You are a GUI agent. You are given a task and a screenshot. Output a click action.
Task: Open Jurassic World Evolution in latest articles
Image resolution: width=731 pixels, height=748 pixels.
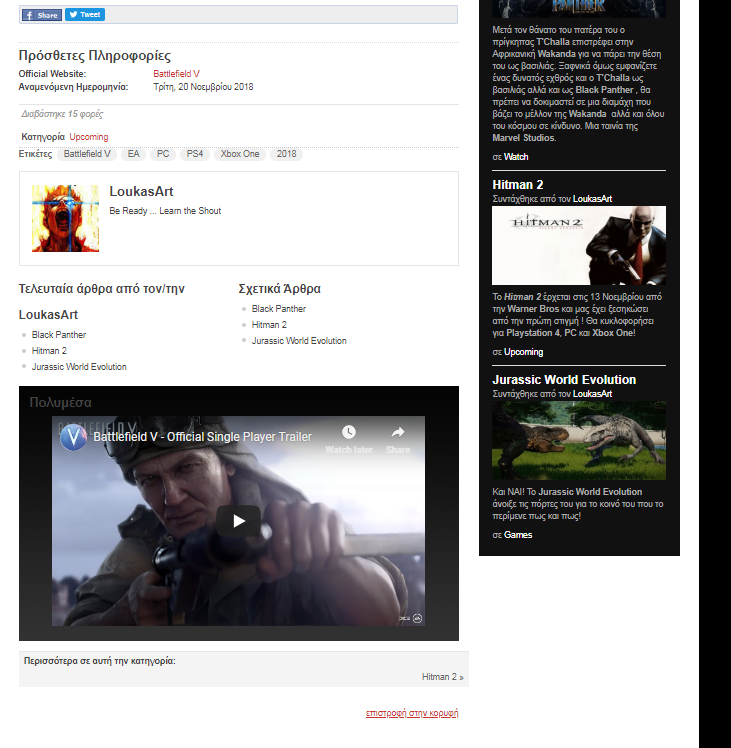click(x=79, y=367)
